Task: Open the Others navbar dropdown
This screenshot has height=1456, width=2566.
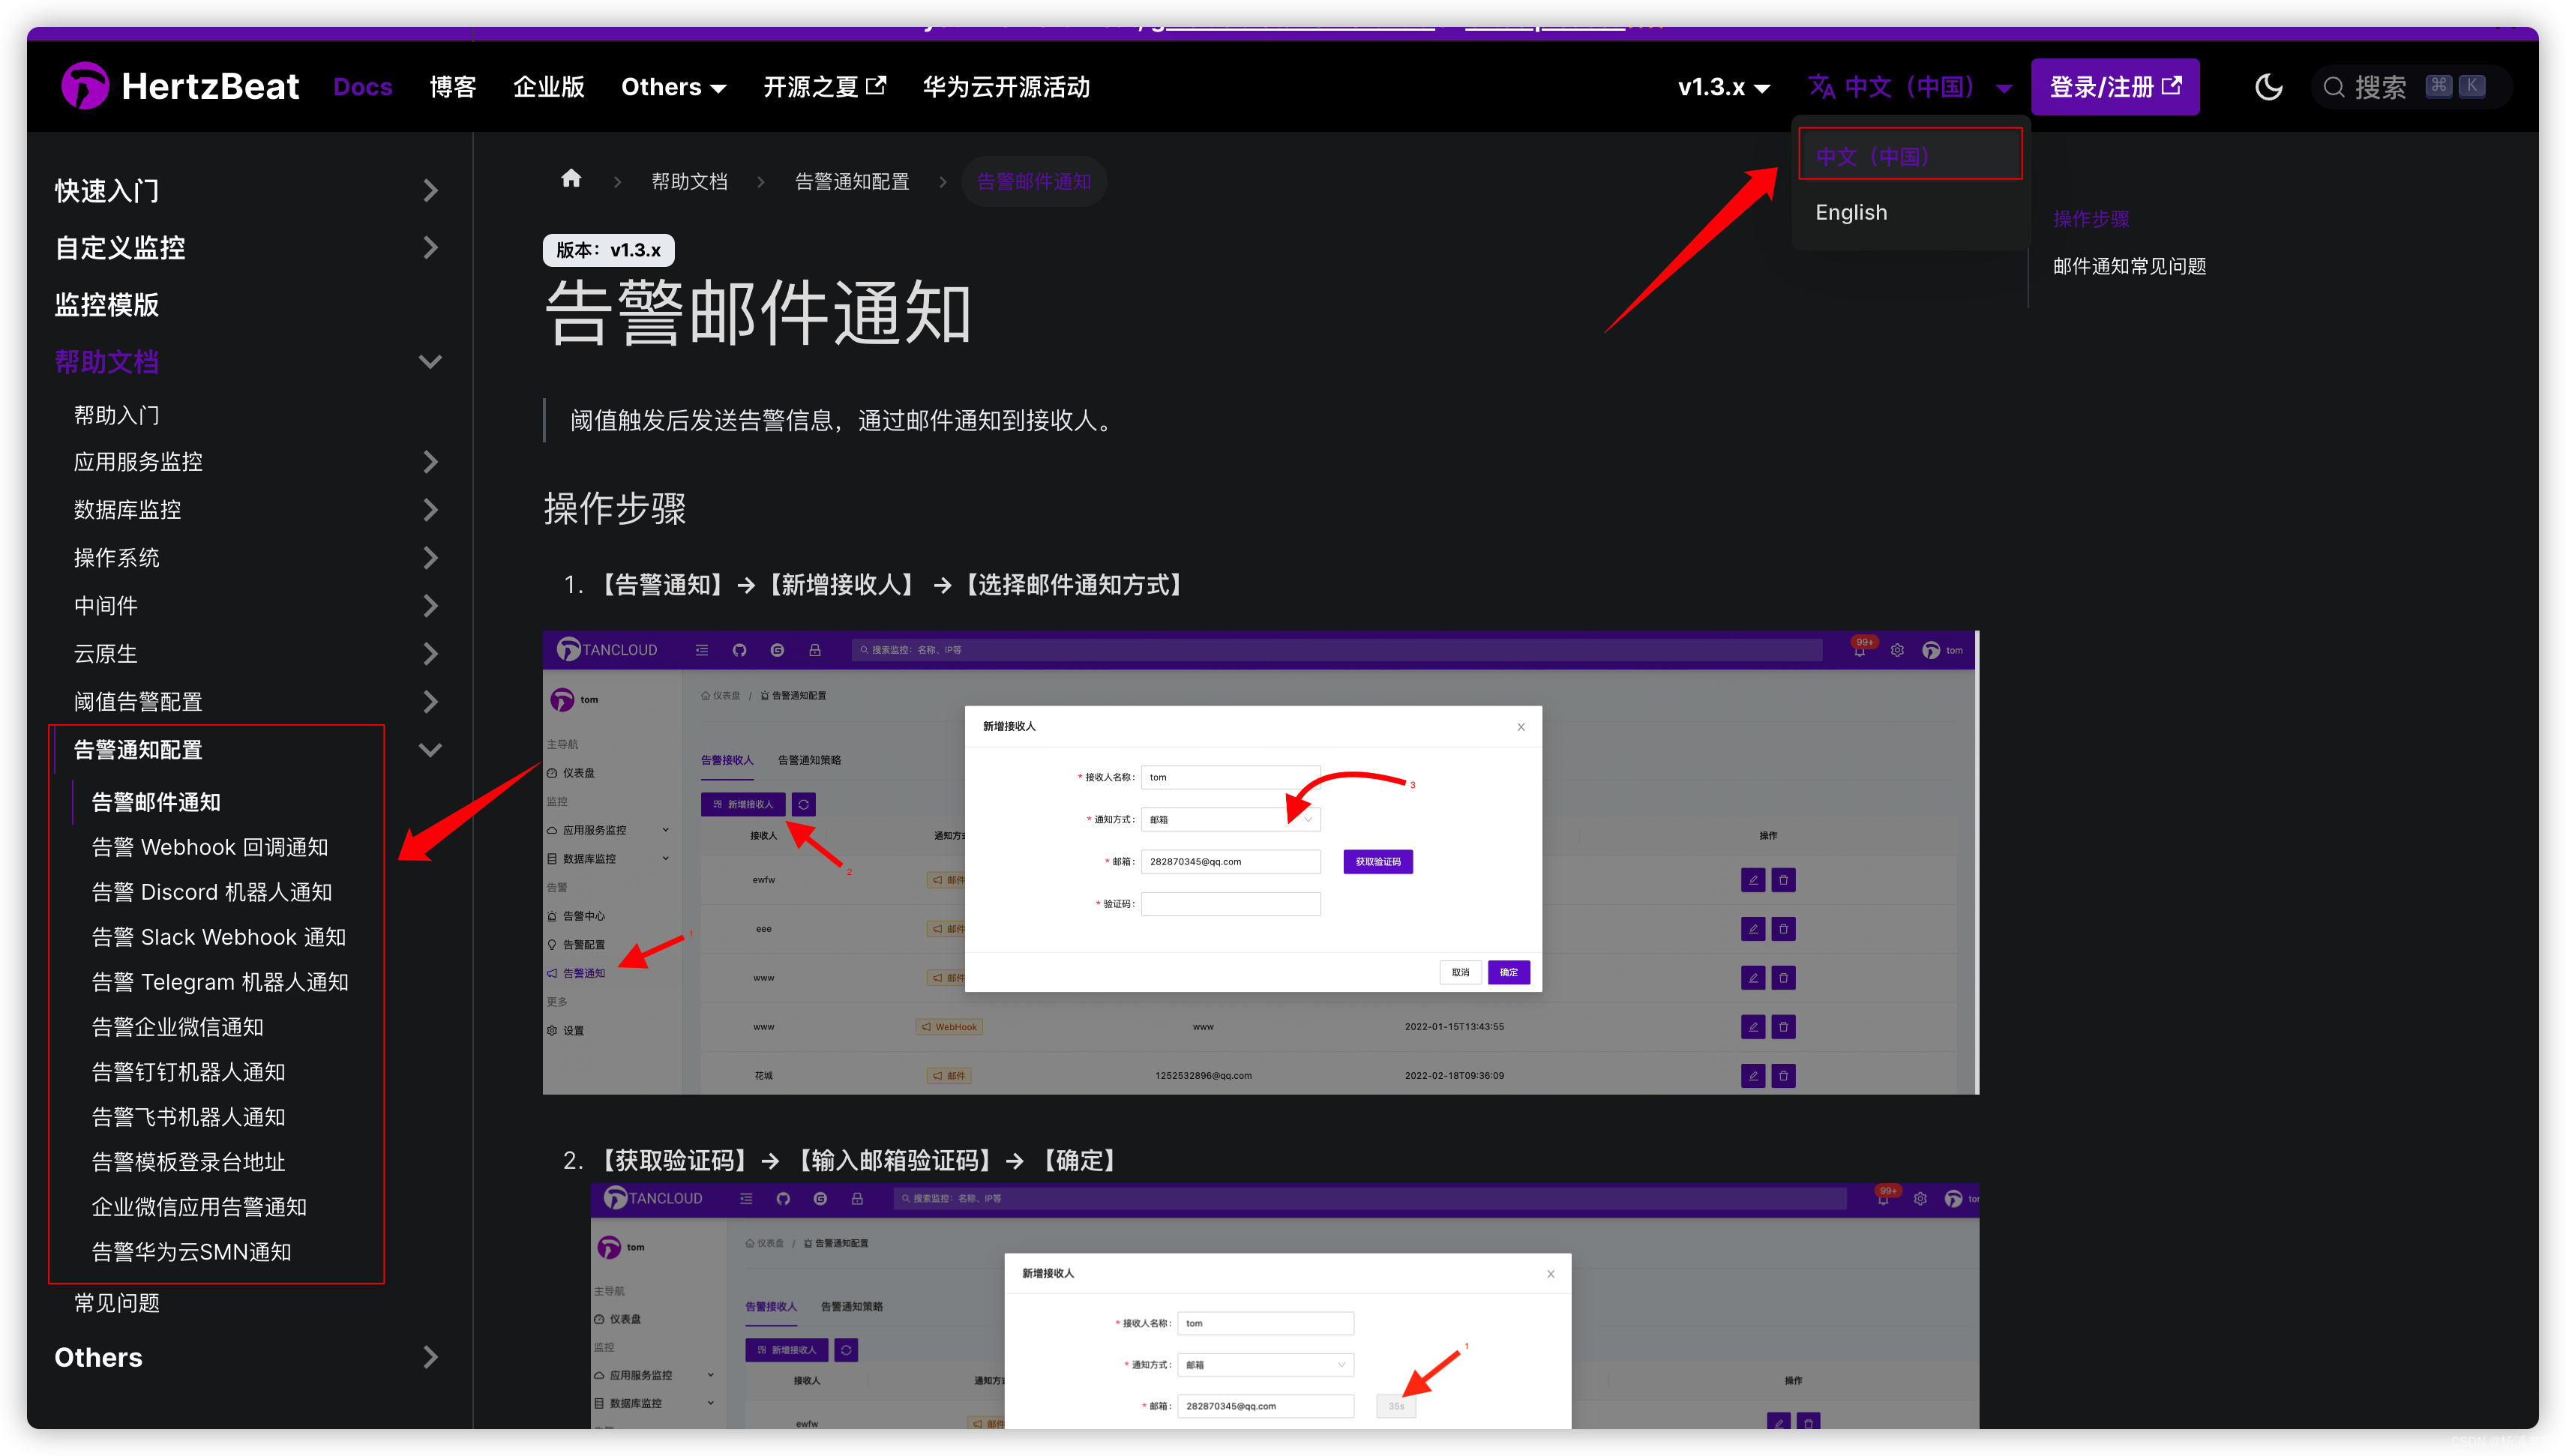Action: [673, 87]
